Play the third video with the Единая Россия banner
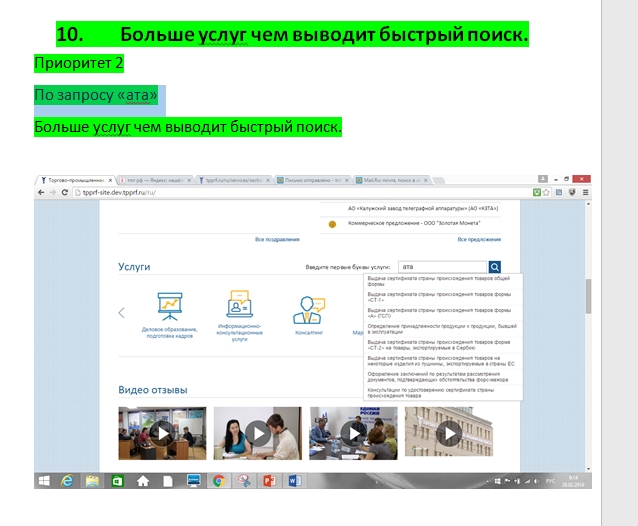 [x=353, y=433]
